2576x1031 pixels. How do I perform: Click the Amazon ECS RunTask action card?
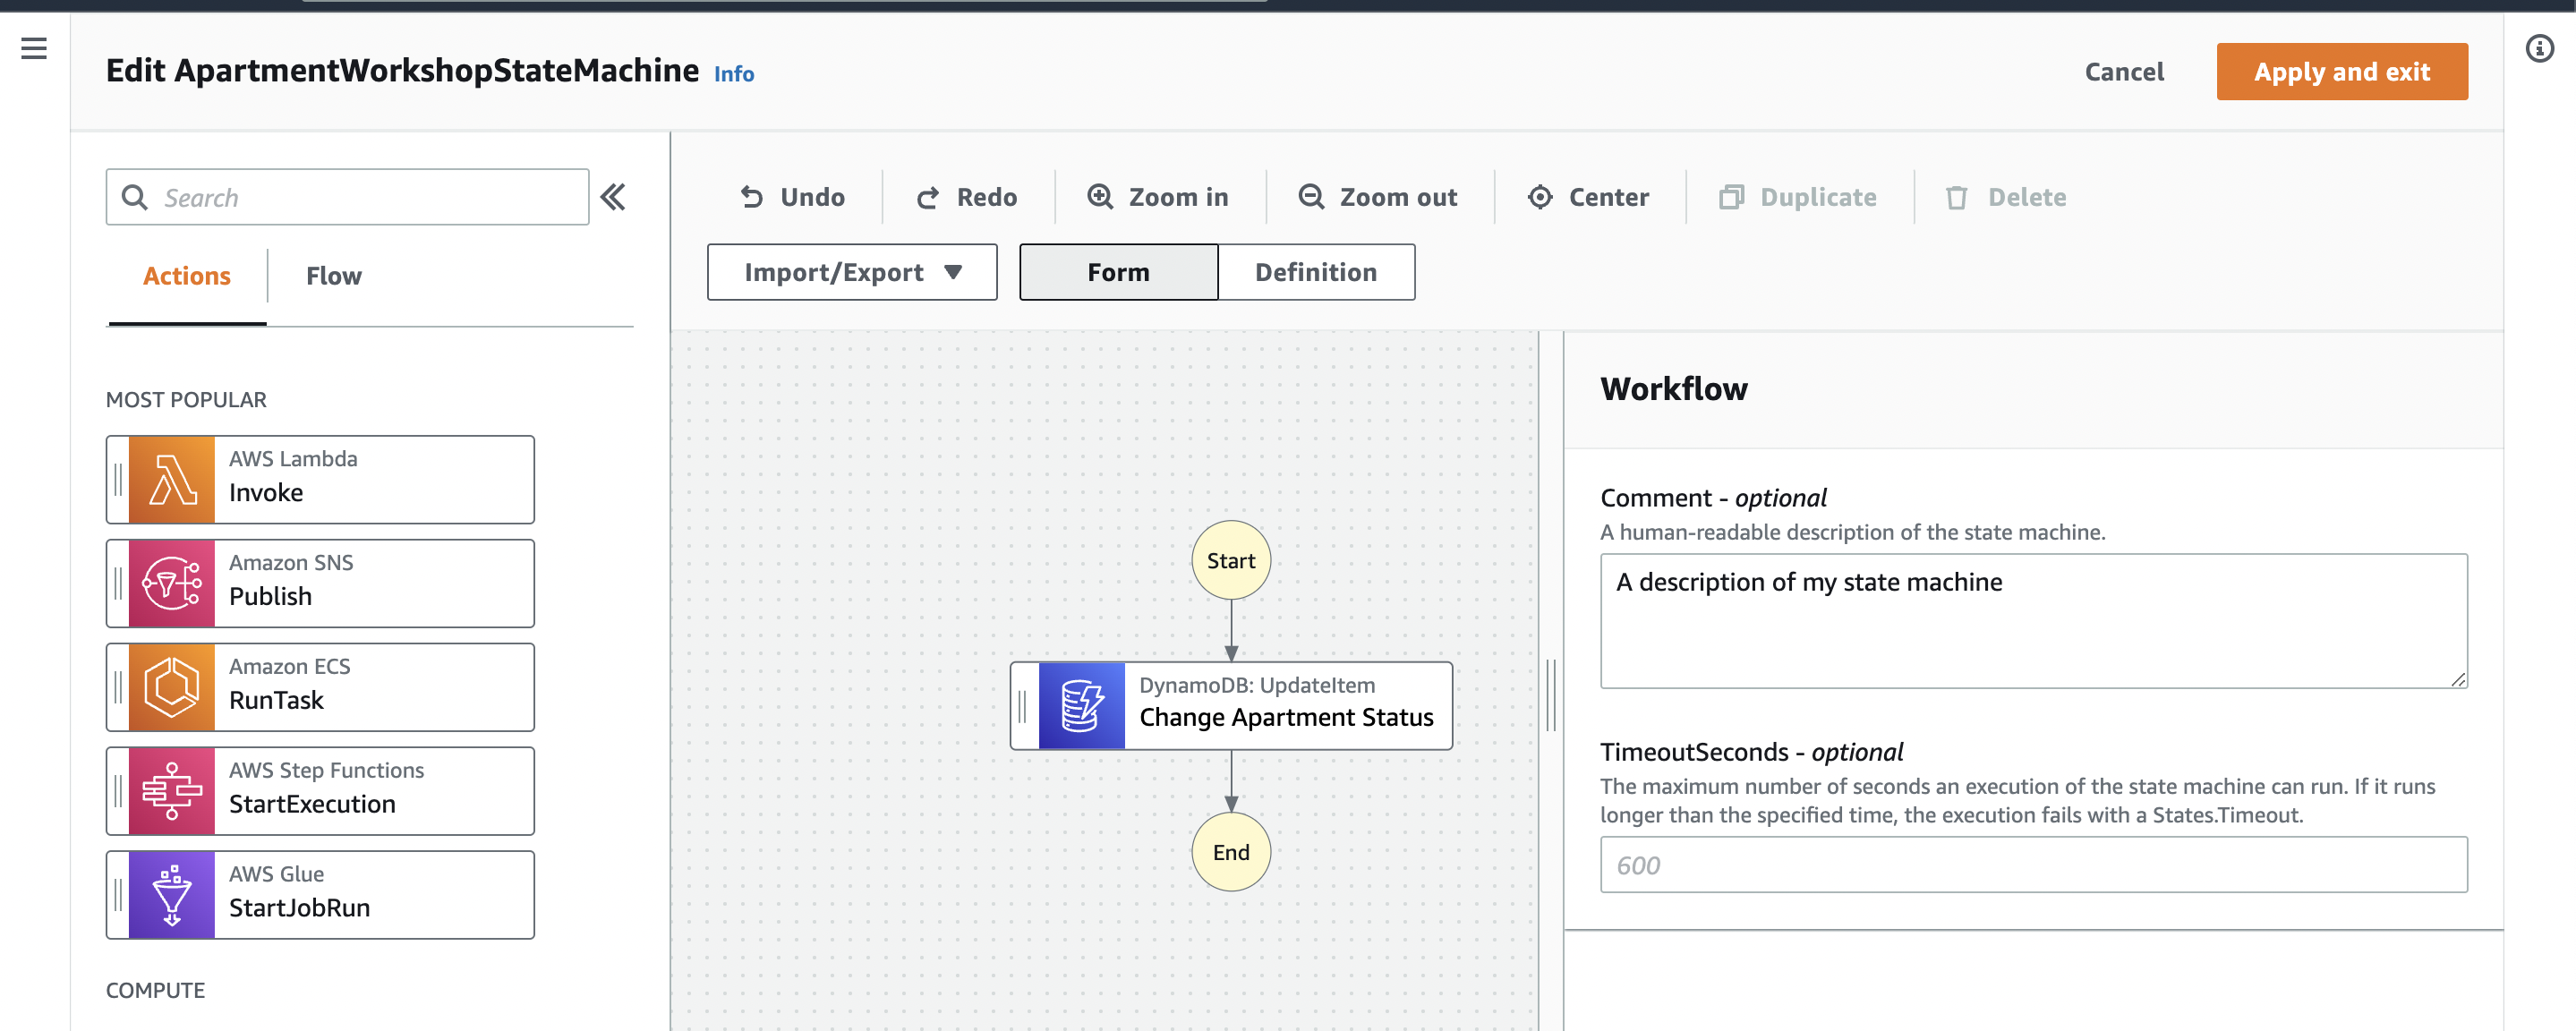pyautogui.click(x=320, y=688)
